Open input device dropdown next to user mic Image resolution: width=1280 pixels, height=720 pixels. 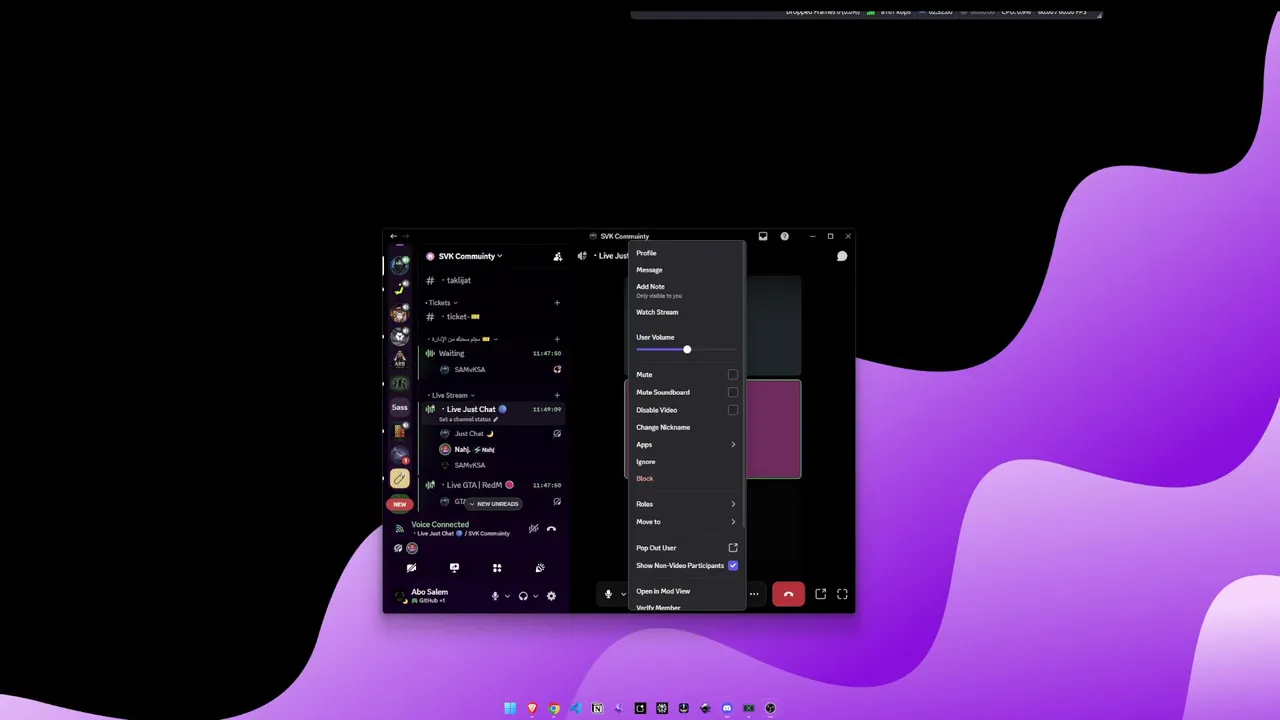point(507,596)
